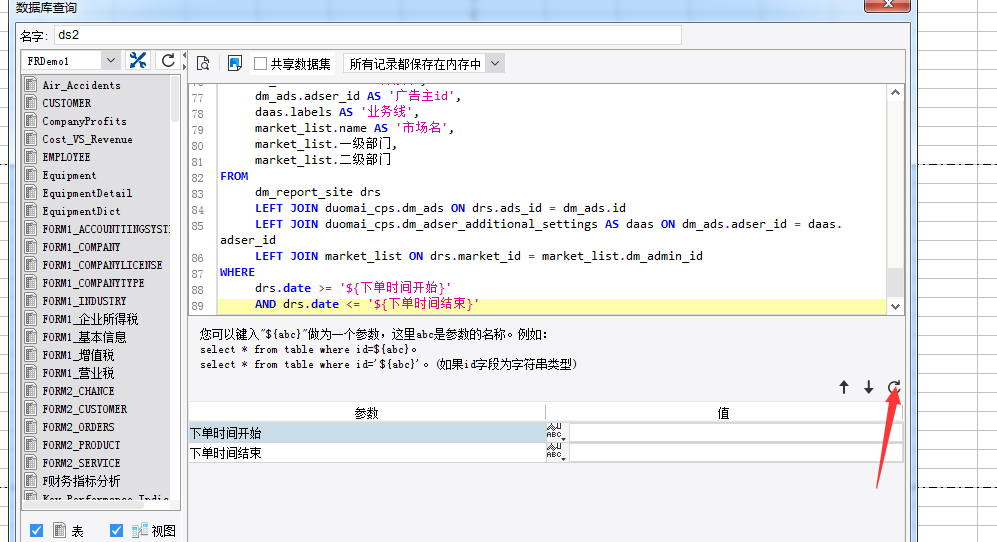Select FORM1_基本信息 table
Screen dimensions: 997x542
84,337
